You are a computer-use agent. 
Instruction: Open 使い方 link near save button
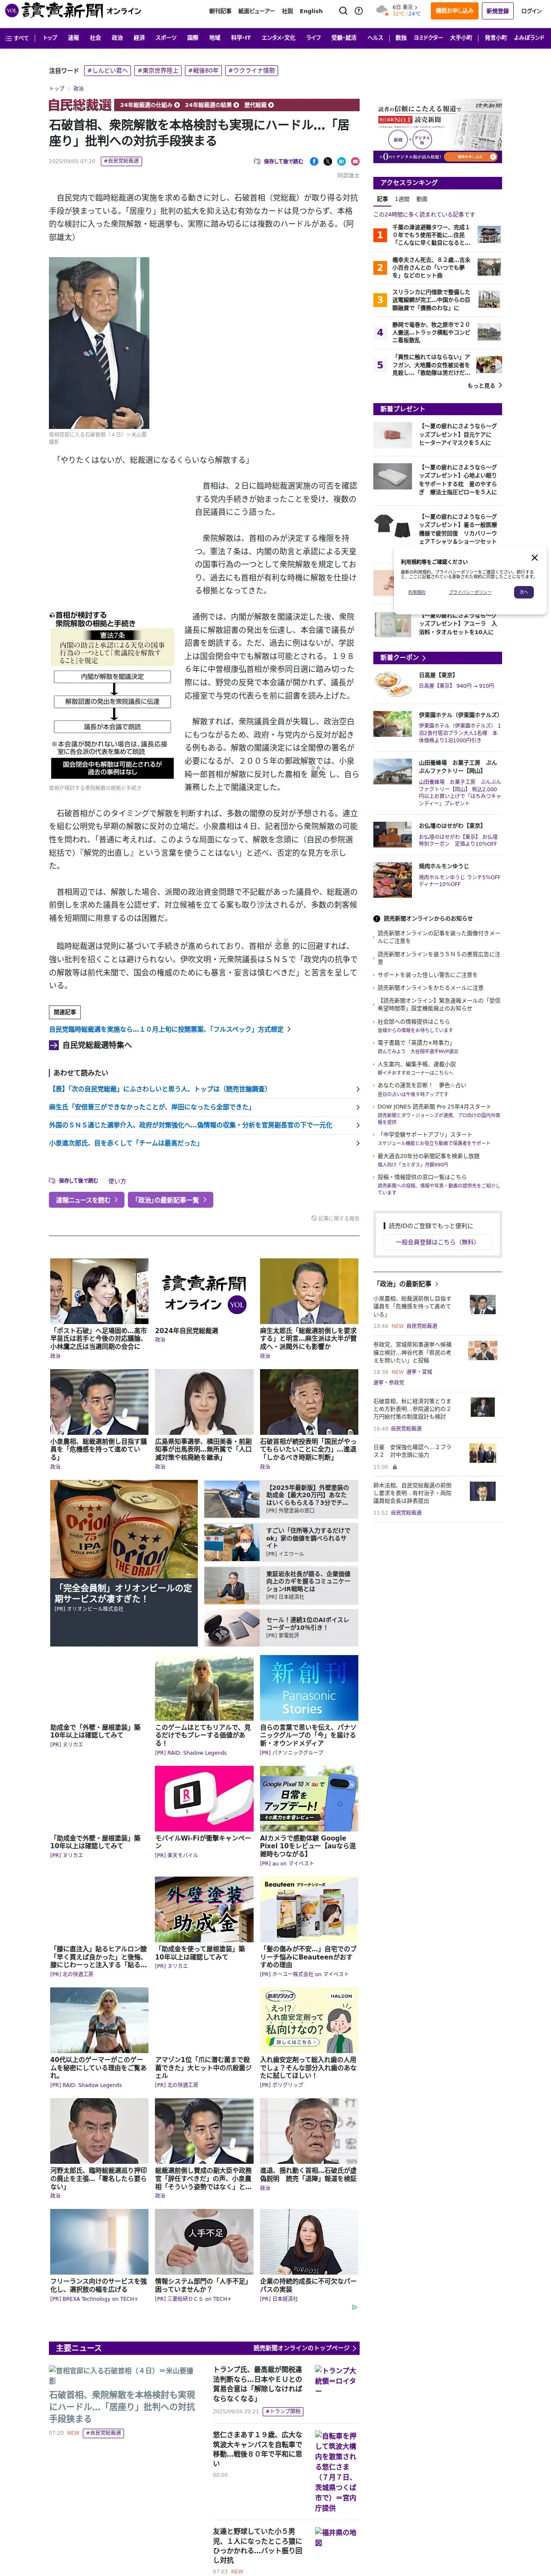[x=117, y=1181]
